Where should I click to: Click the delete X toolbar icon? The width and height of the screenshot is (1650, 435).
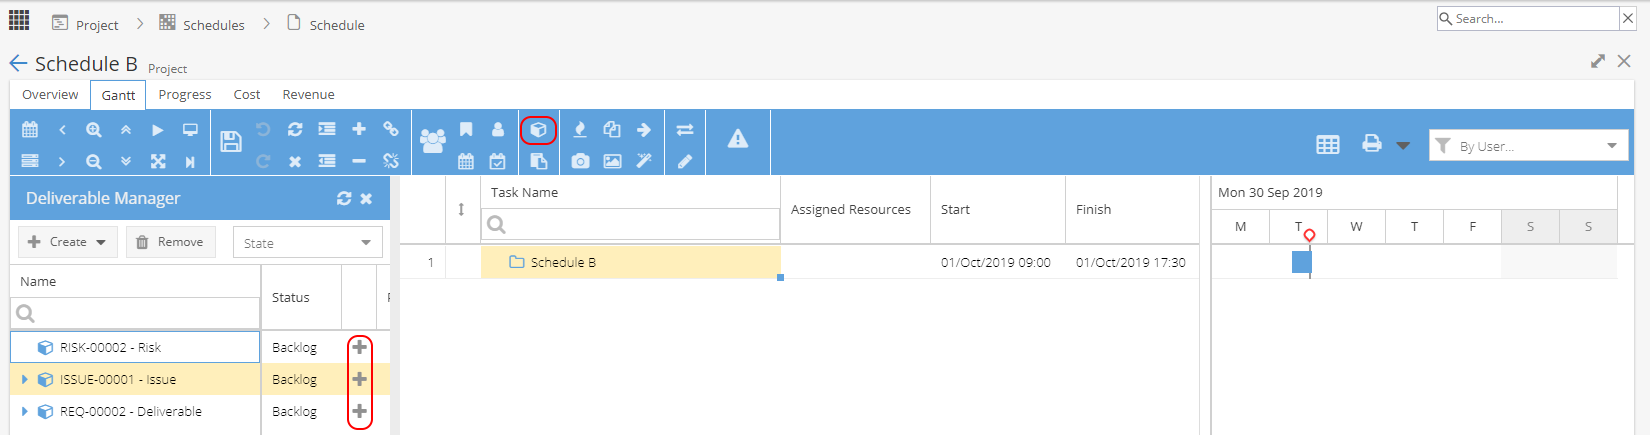click(295, 161)
